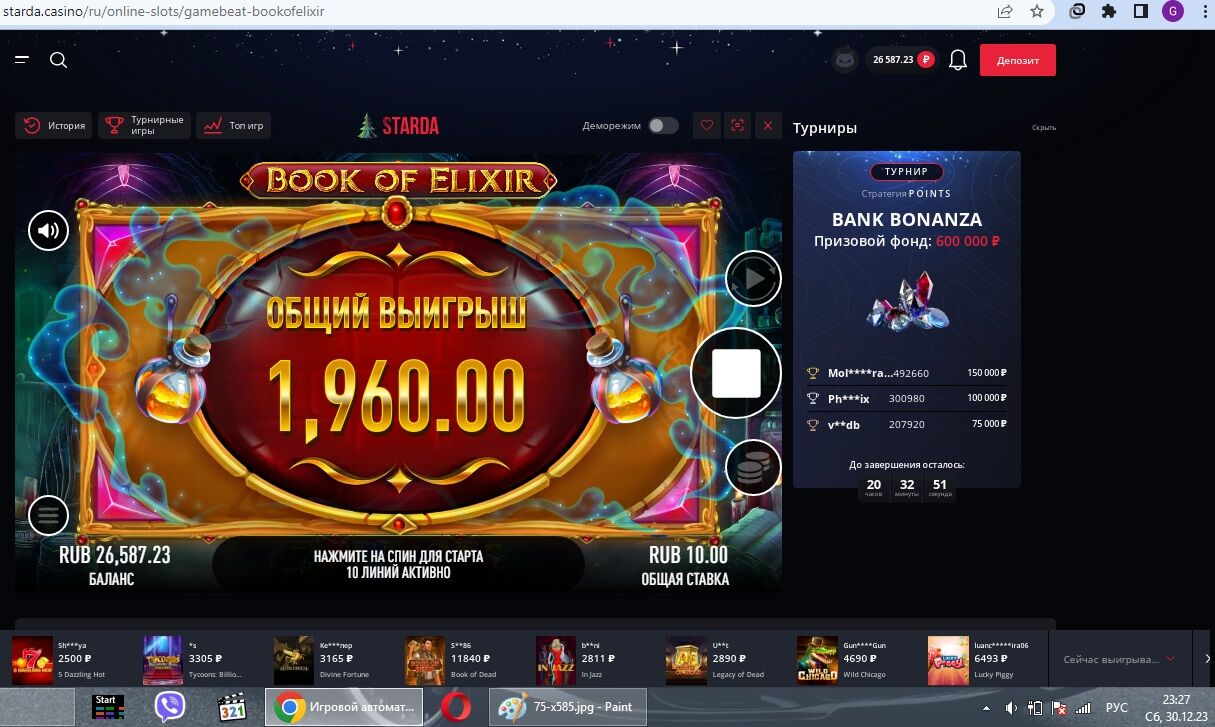
Task: Open bet settings coins icon
Action: [753, 467]
